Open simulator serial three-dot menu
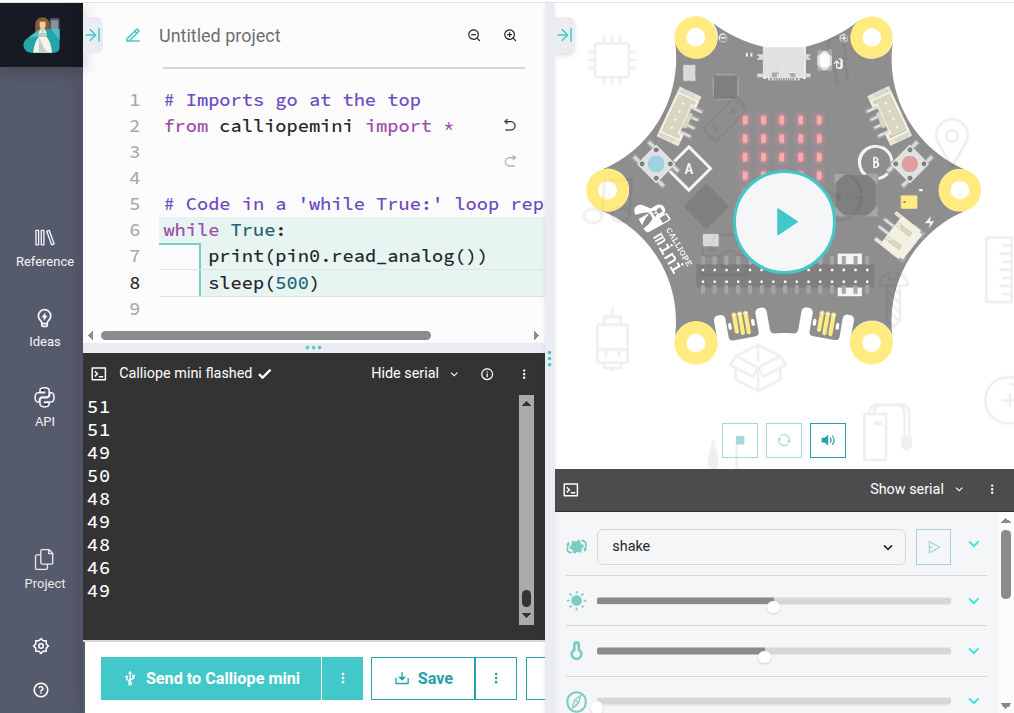This screenshot has width=1014, height=713. [x=992, y=489]
